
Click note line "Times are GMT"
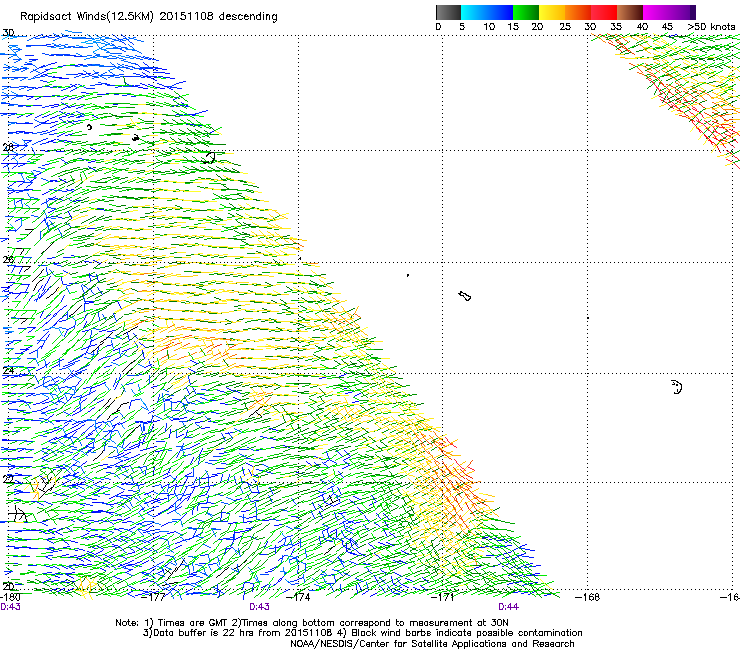pyautogui.click(x=191, y=623)
